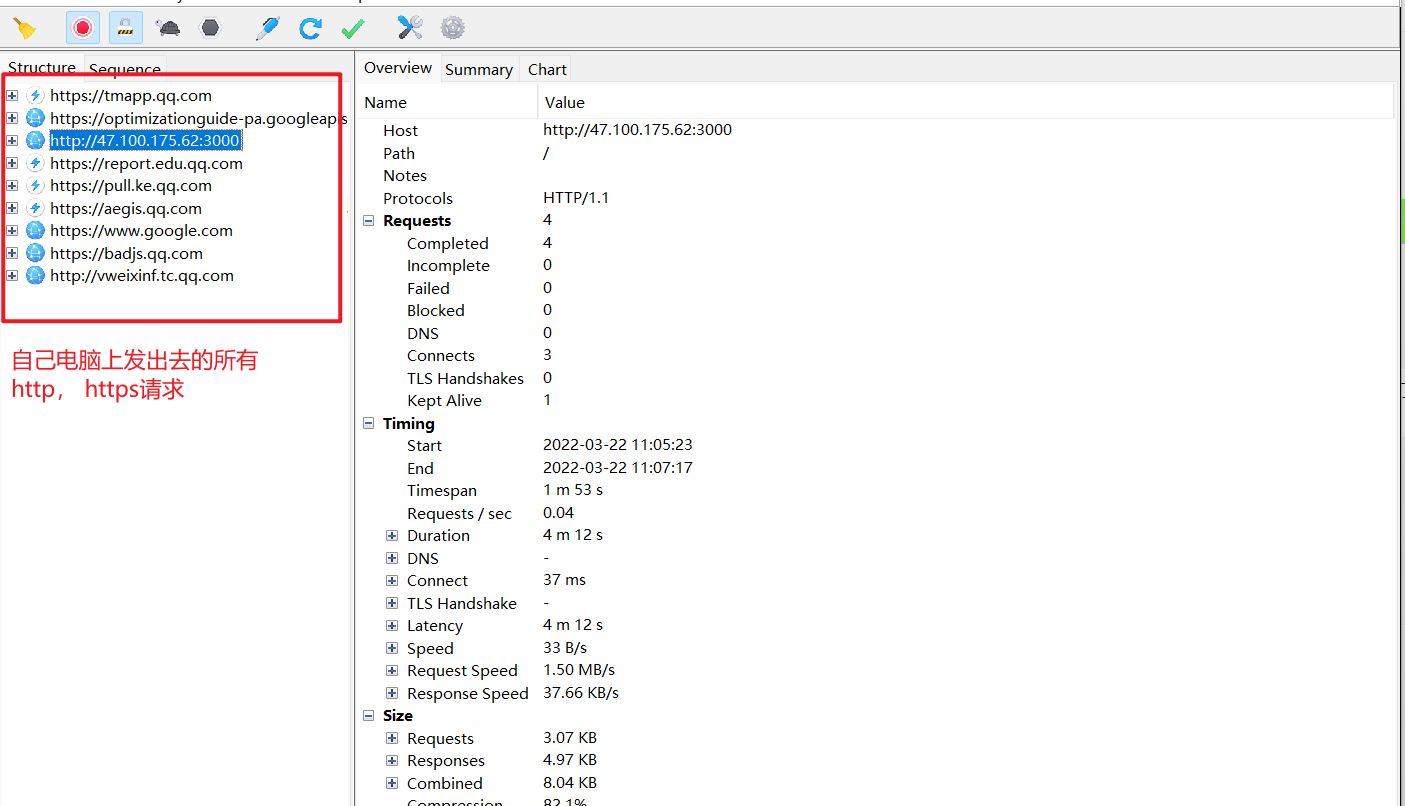Viewport: 1405px width, 806px height.
Task: Toggle breakpoints with the hexagon icon
Action: pyautogui.click(x=210, y=28)
